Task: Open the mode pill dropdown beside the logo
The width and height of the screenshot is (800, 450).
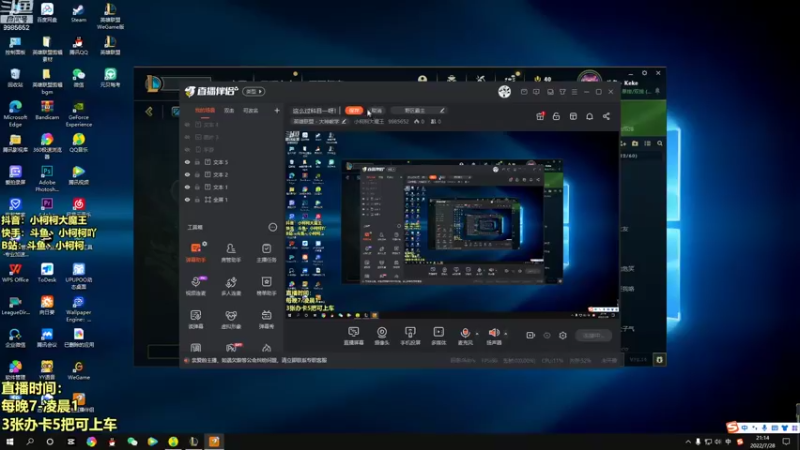Action: pyautogui.click(x=254, y=91)
